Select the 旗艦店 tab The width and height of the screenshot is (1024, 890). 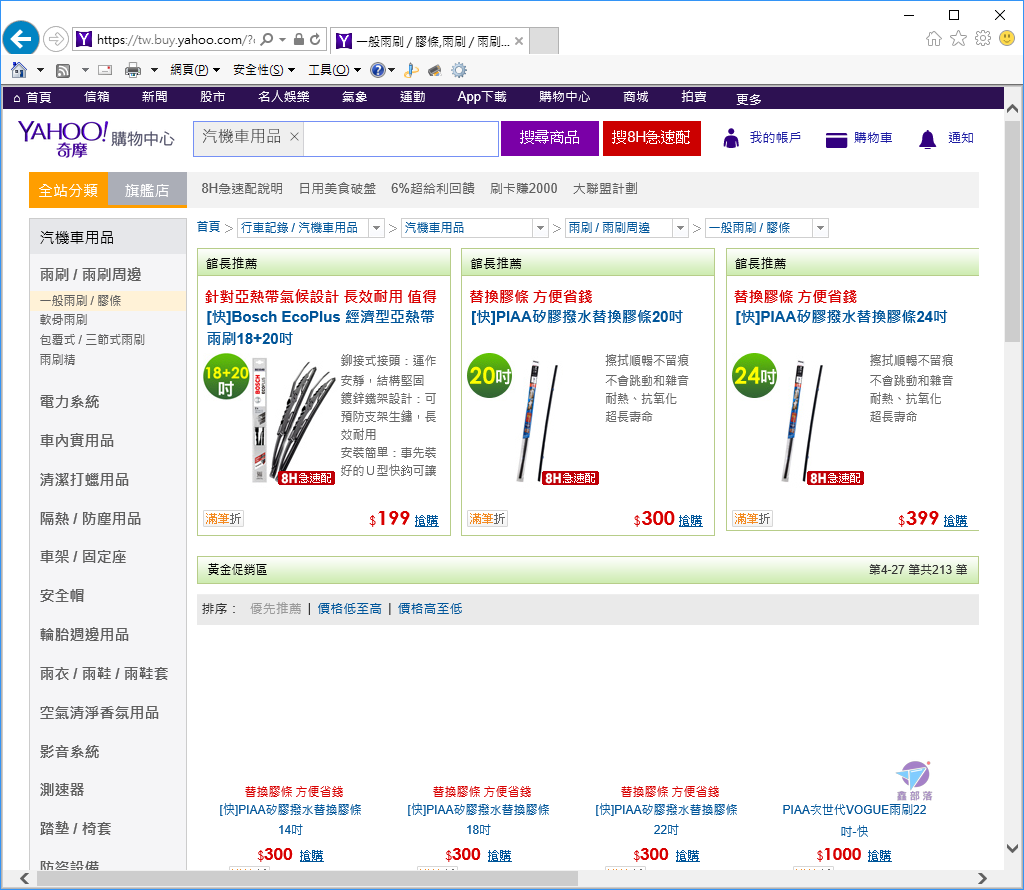[147, 190]
